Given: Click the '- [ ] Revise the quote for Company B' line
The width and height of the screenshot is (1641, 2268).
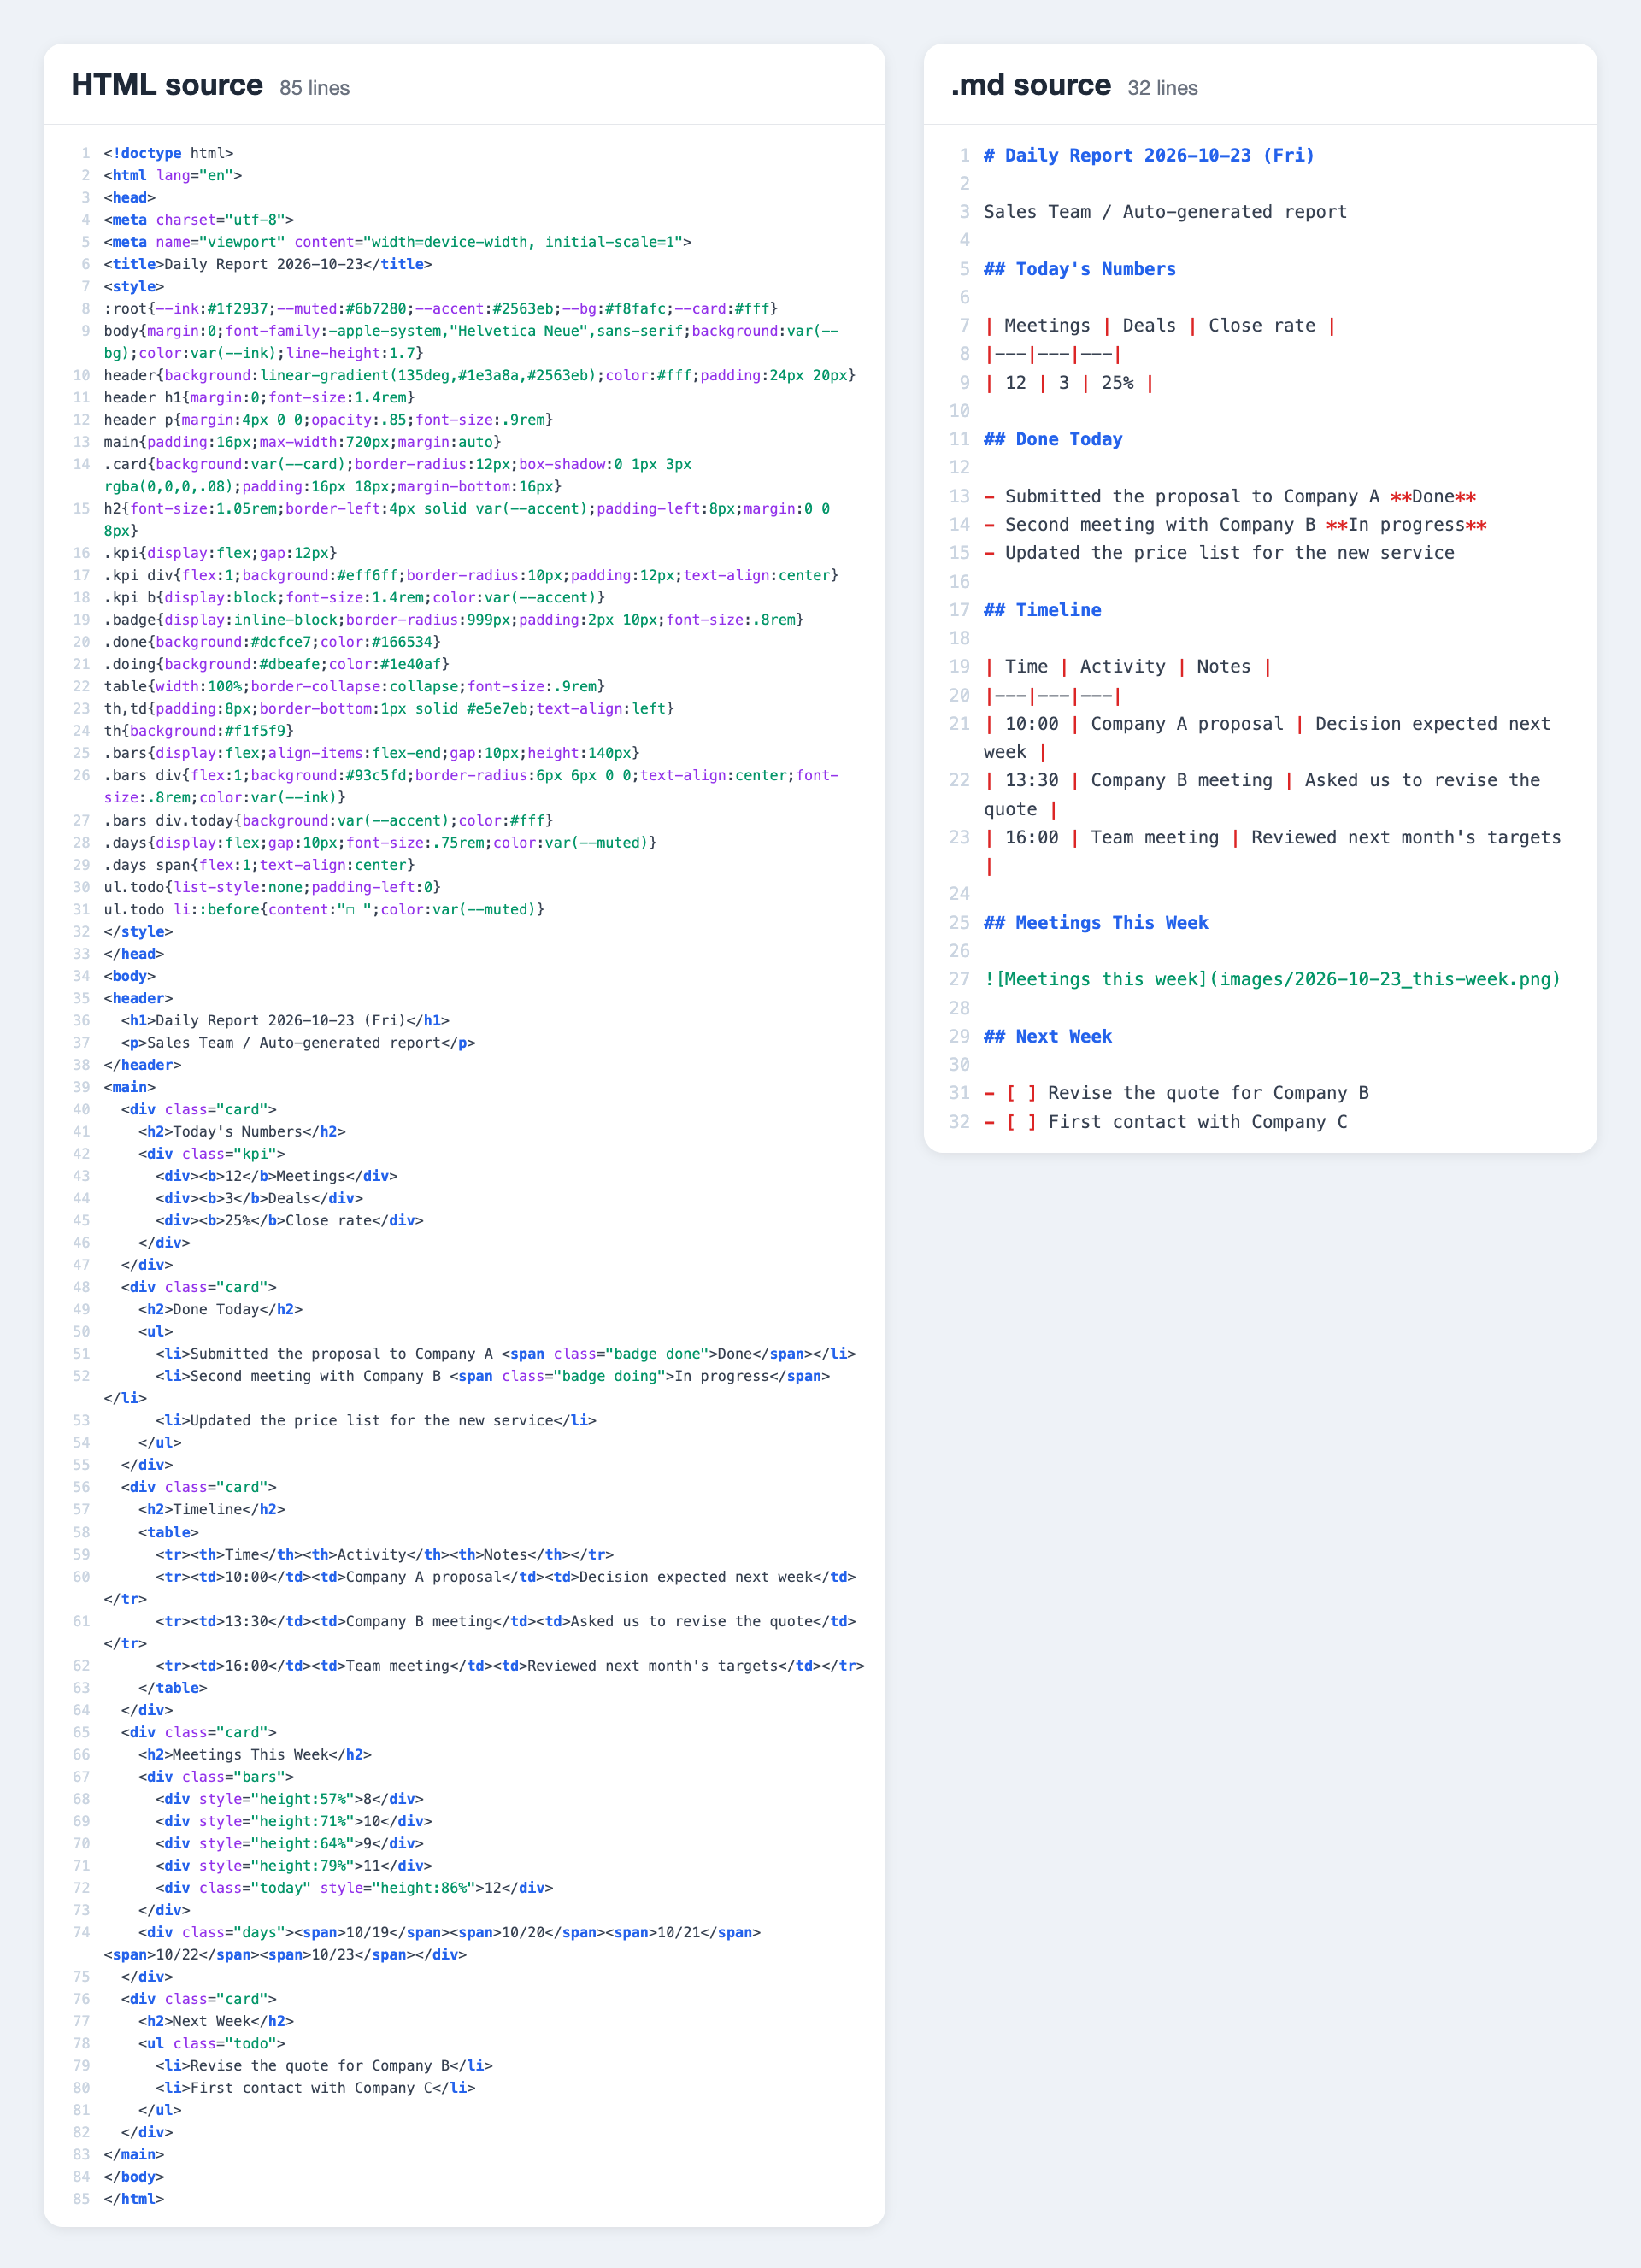Looking at the screenshot, I should 1176,1093.
